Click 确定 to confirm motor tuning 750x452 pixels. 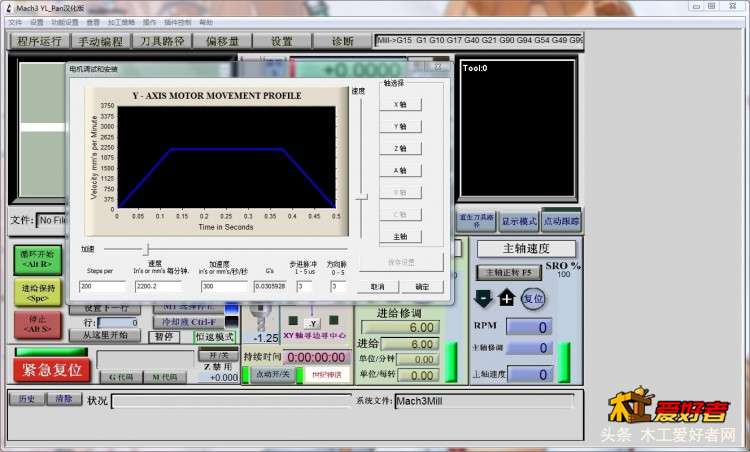tap(422, 287)
